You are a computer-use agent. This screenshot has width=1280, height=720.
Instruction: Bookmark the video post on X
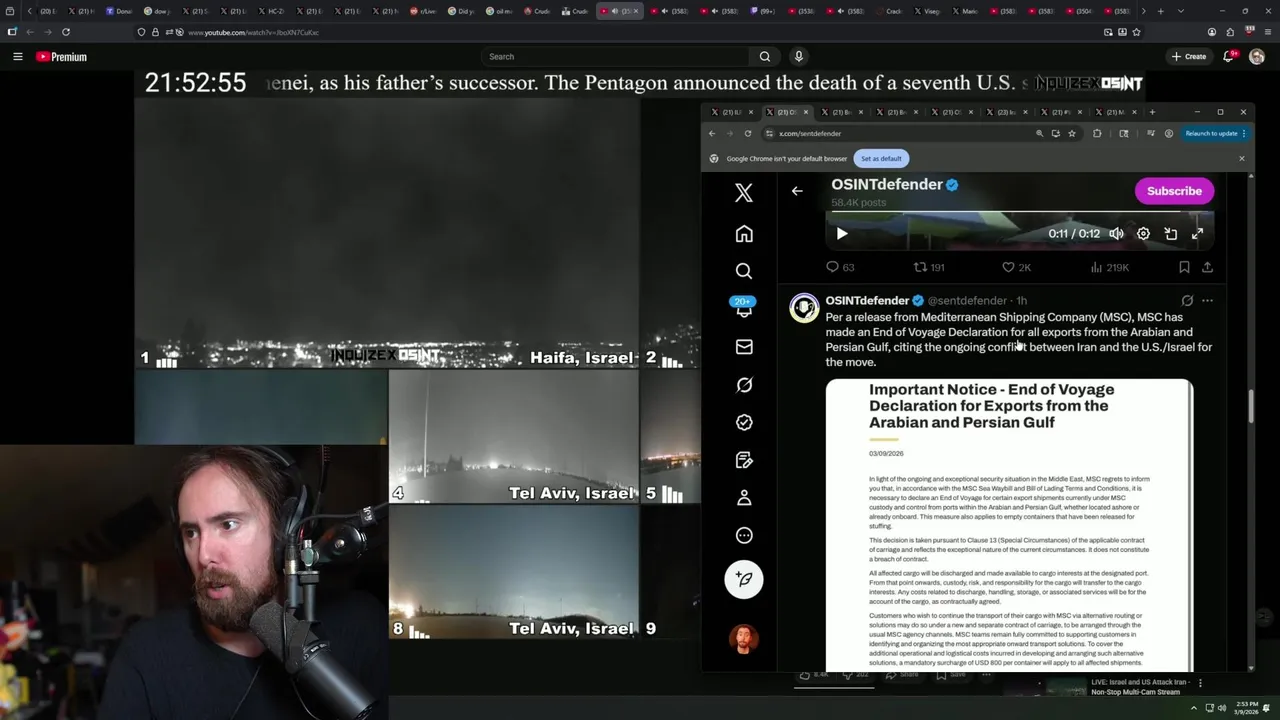tap(1184, 267)
